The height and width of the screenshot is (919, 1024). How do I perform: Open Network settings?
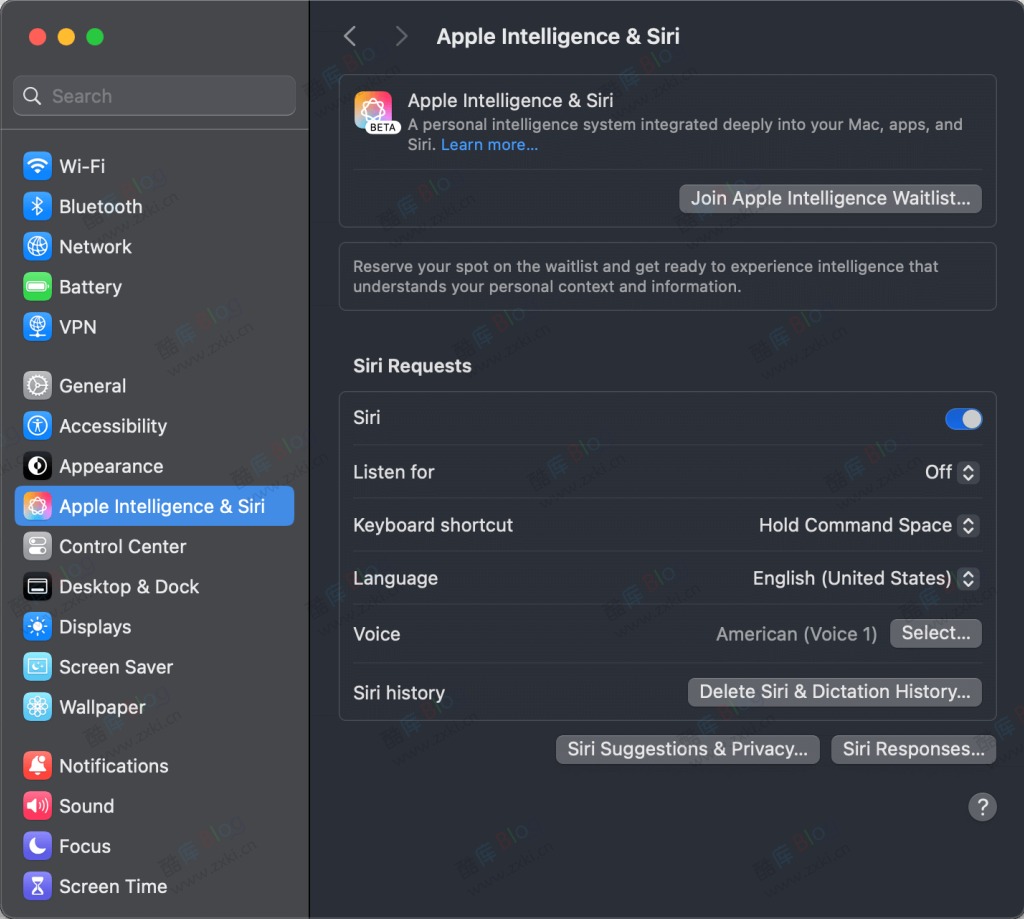point(95,246)
